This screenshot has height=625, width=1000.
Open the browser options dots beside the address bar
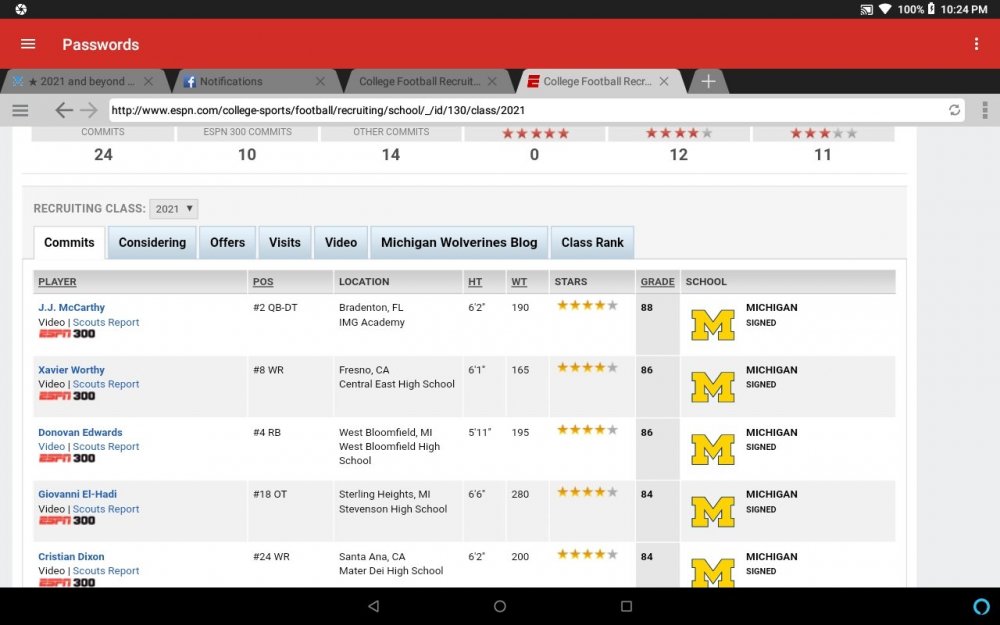985,110
